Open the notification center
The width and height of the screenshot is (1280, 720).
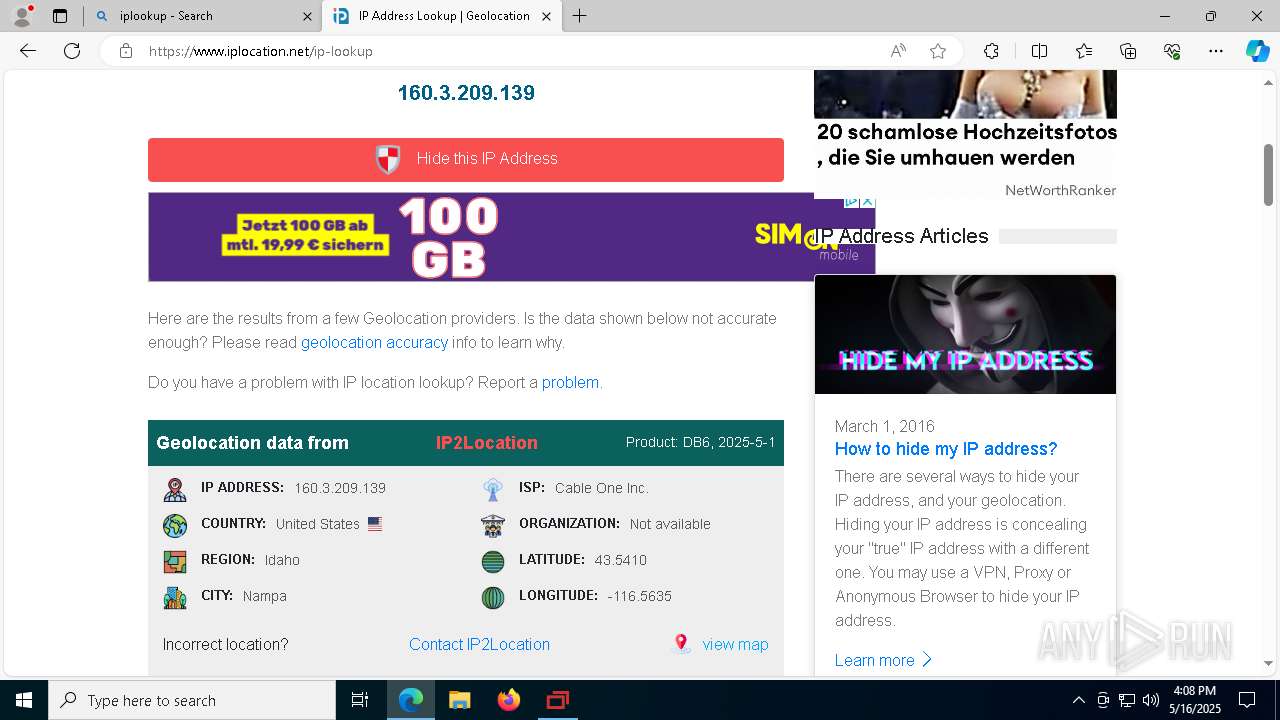[1247, 700]
